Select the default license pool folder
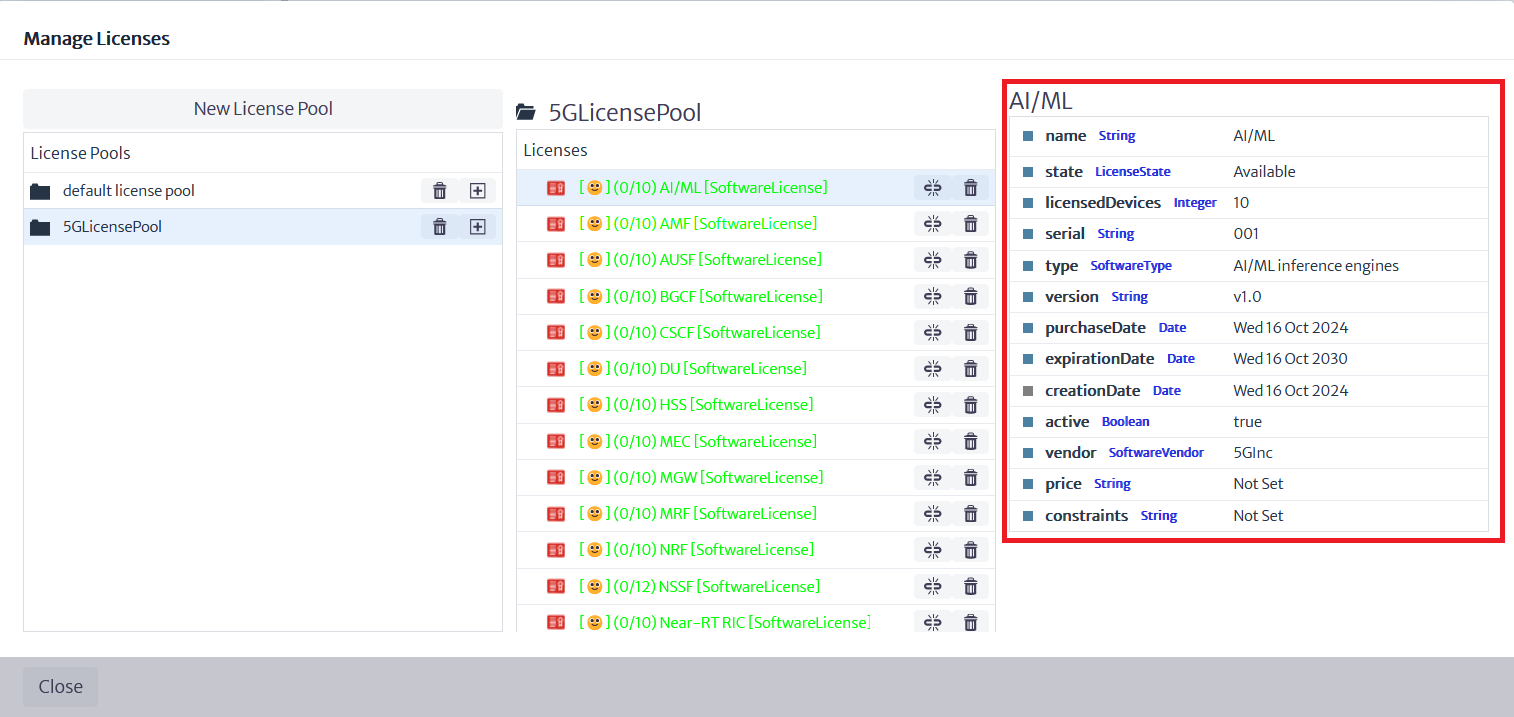This screenshot has width=1514, height=717. coord(128,191)
